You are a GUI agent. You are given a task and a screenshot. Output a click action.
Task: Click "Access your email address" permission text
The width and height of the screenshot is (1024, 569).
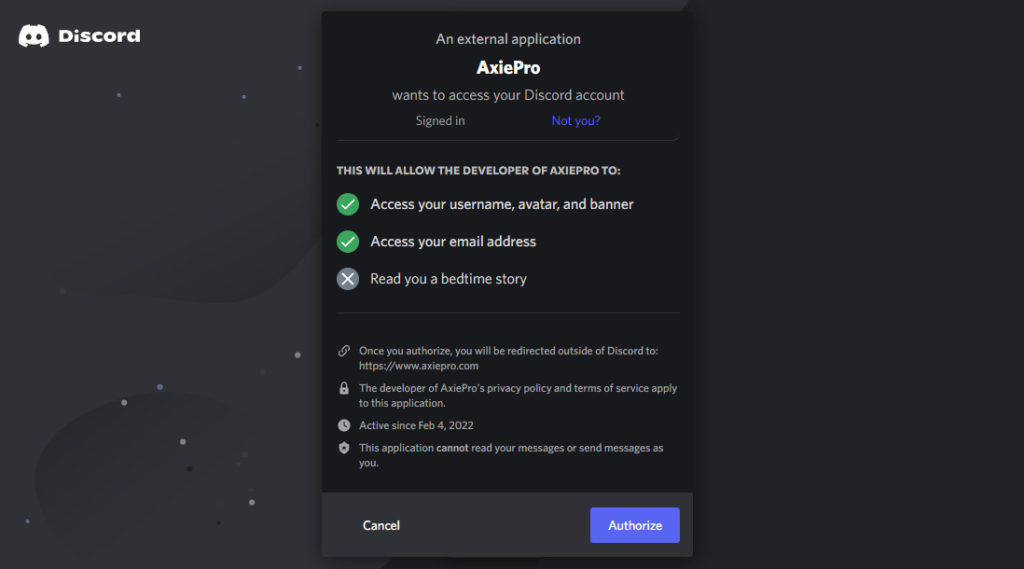[x=453, y=241]
